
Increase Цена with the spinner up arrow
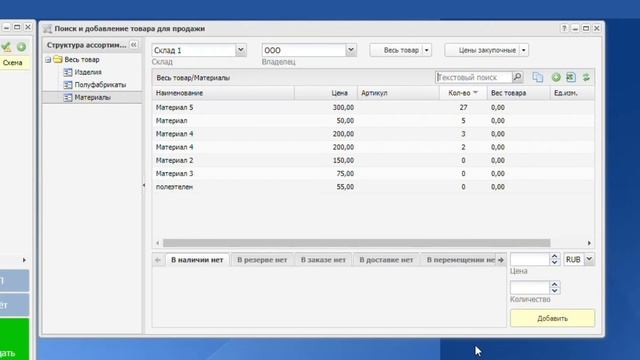click(554, 256)
